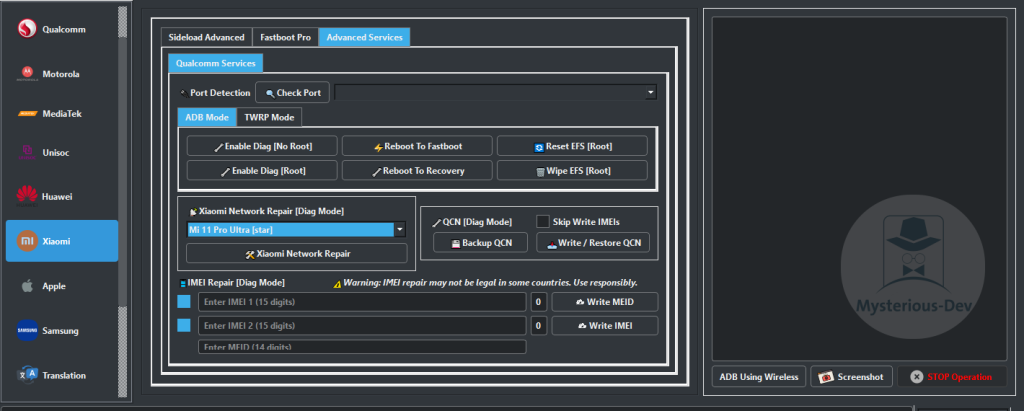This screenshot has height=411, width=1024.
Task: Click the 'IMEI Repair [Diag Mode]' label
Action: (x=236, y=283)
